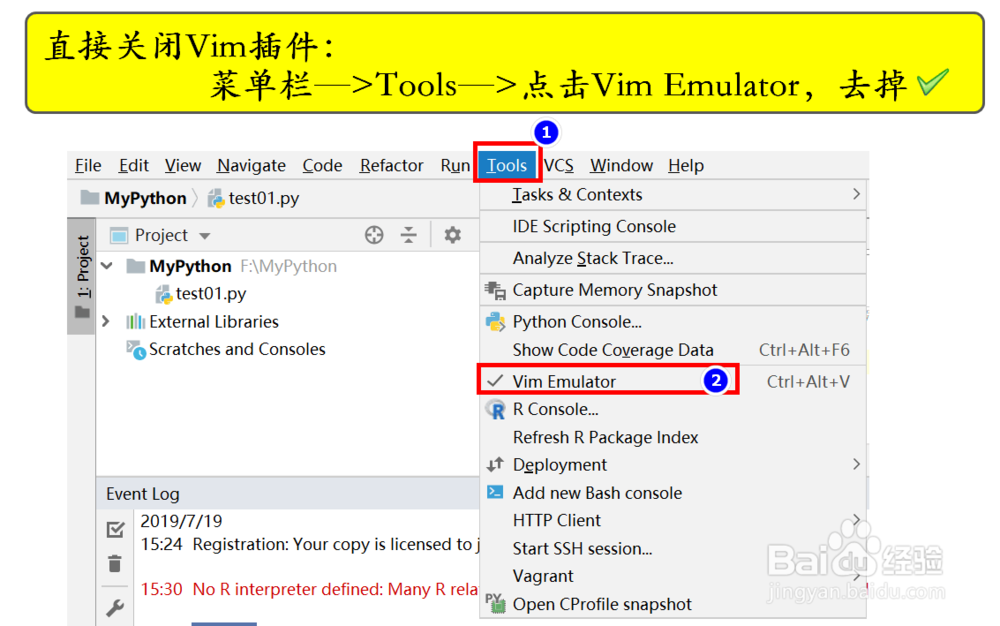Choose Refresh R Package Index

[673, 437]
